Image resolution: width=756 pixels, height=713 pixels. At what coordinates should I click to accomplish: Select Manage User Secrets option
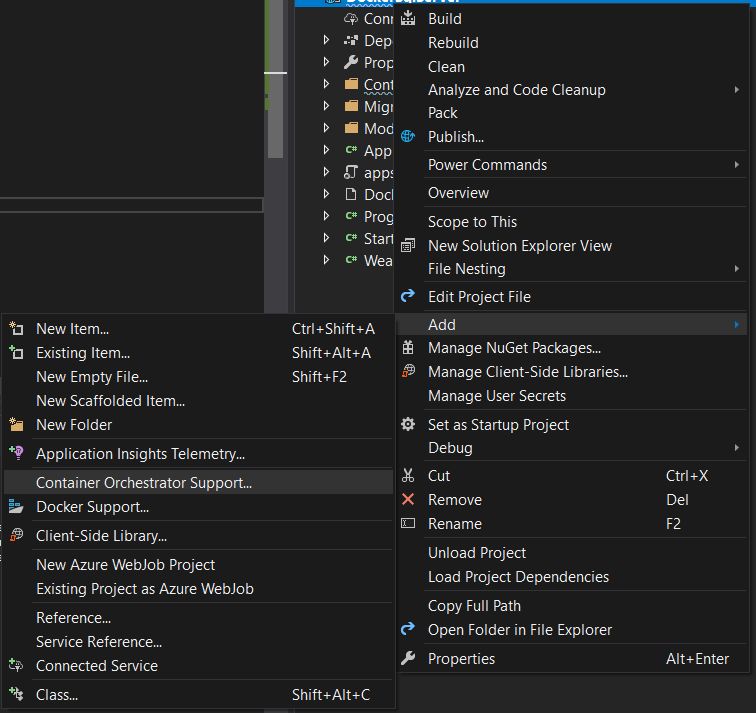(497, 396)
